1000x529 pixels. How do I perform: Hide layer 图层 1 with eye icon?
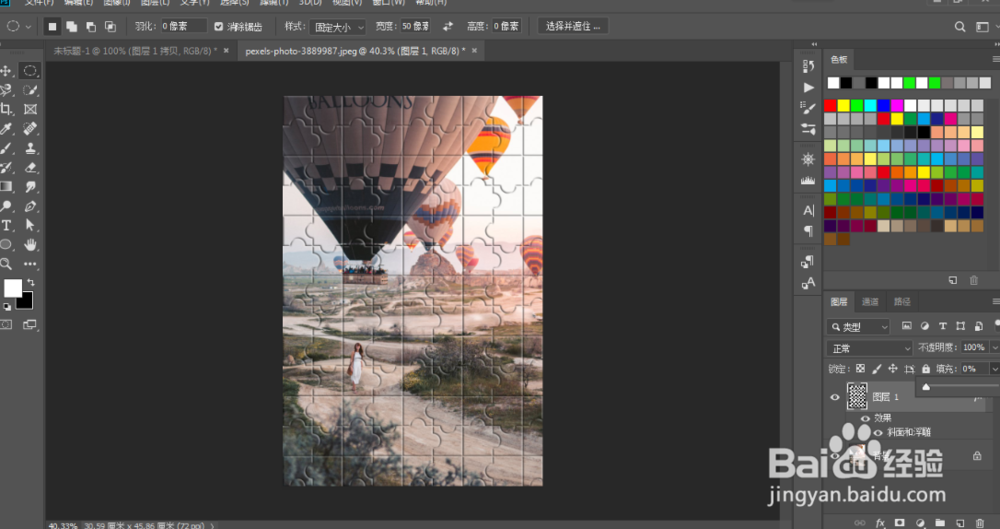[835, 397]
